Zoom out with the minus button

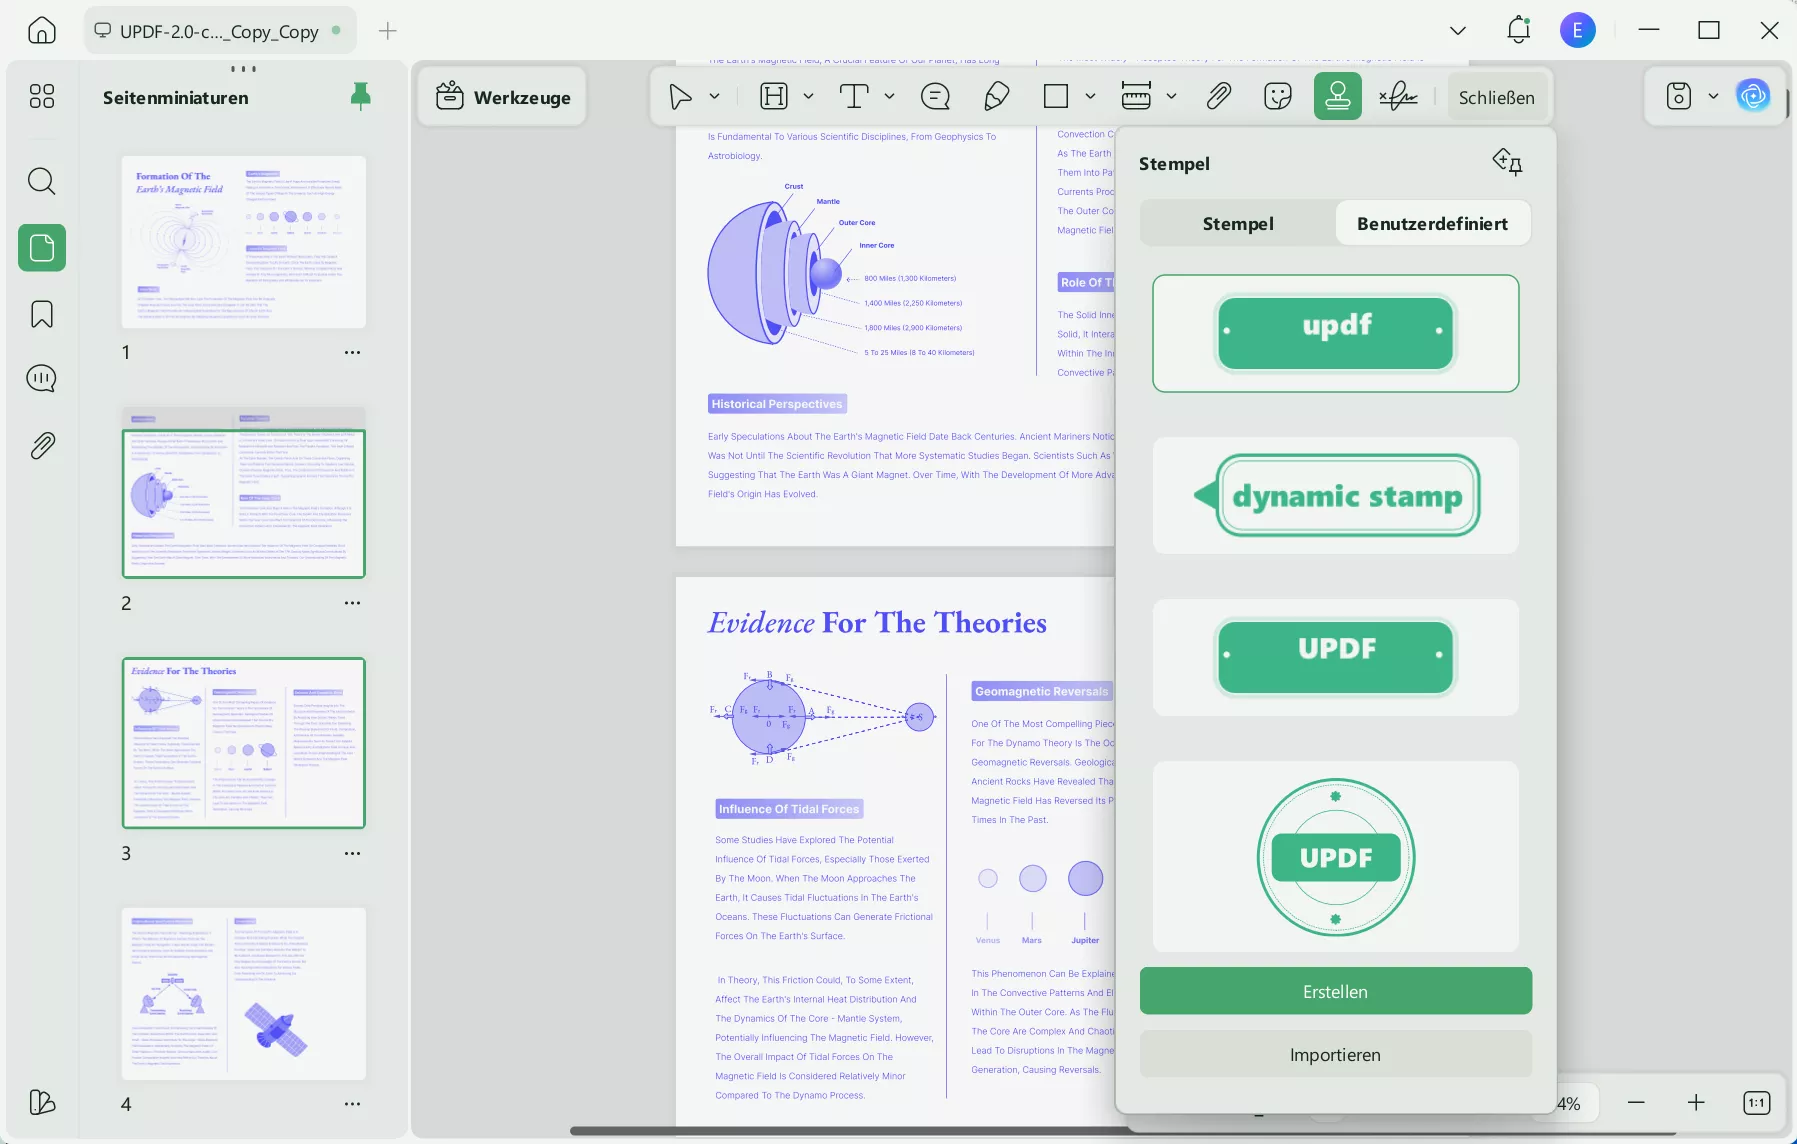pos(1636,1102)
